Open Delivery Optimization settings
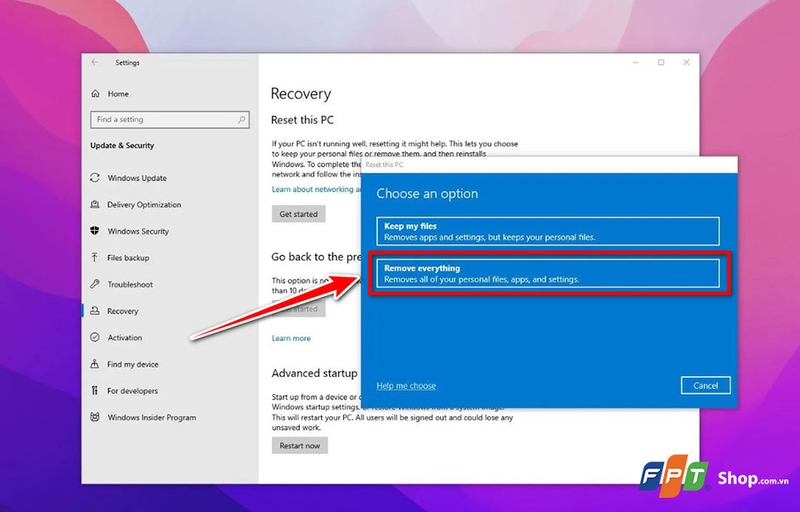The width and height of the screenshot is (800, 512). click(x=144, y=204)
